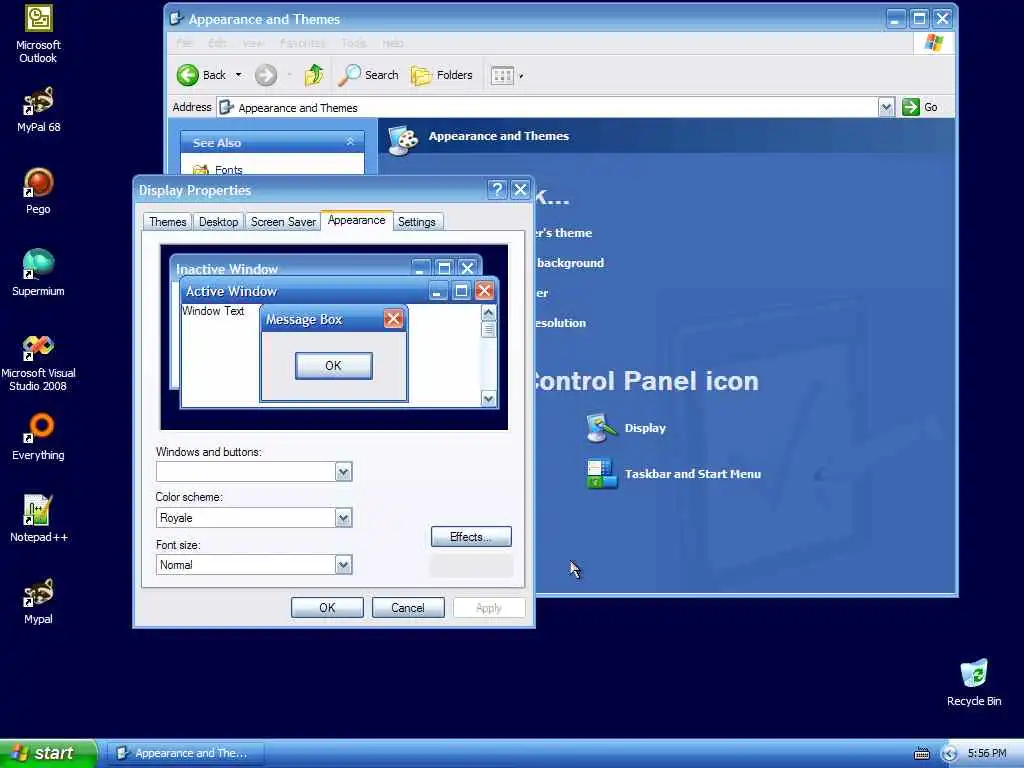The width and height of the screenshot is (1024, 768).
Task: Click the help question mark in Display Properties
Action: (497, 190)
